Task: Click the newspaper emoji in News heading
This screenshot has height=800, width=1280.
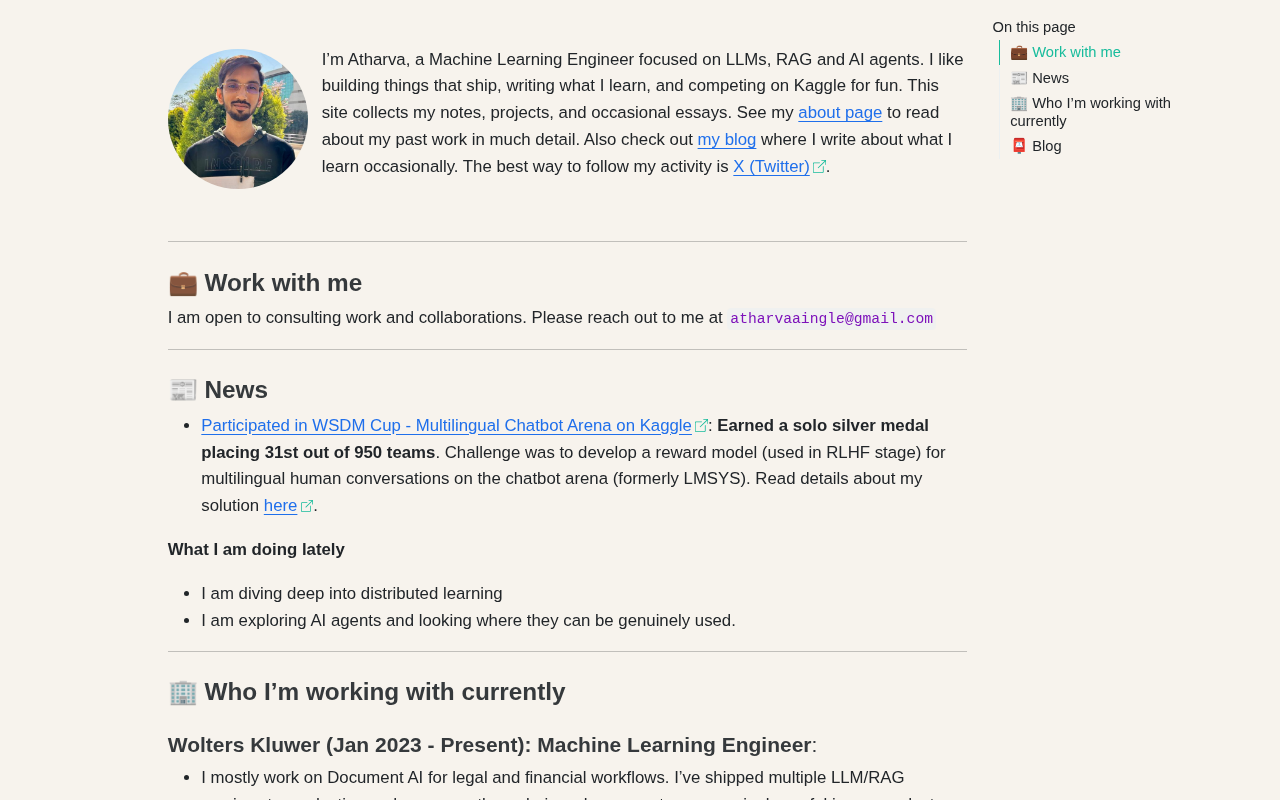Action: click(x=183, y=390)
